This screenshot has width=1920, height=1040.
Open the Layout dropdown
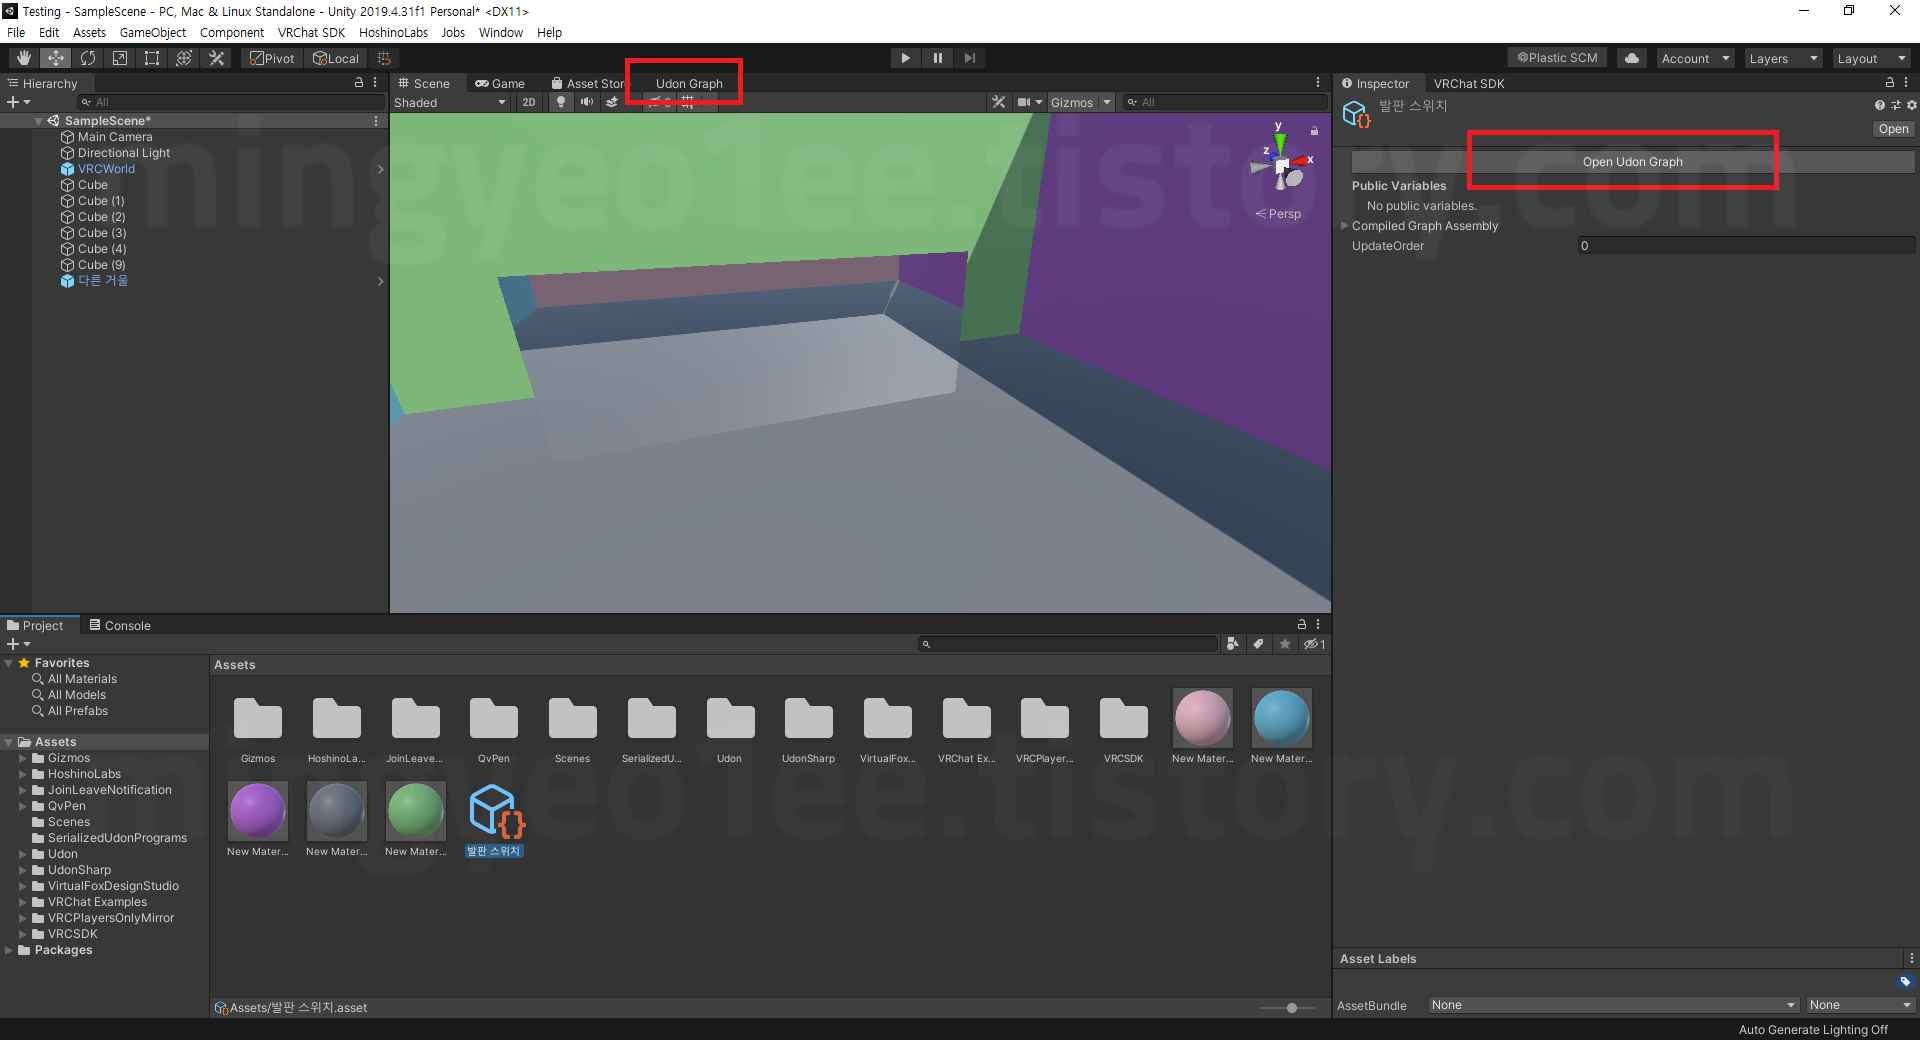pos(1871,58)
